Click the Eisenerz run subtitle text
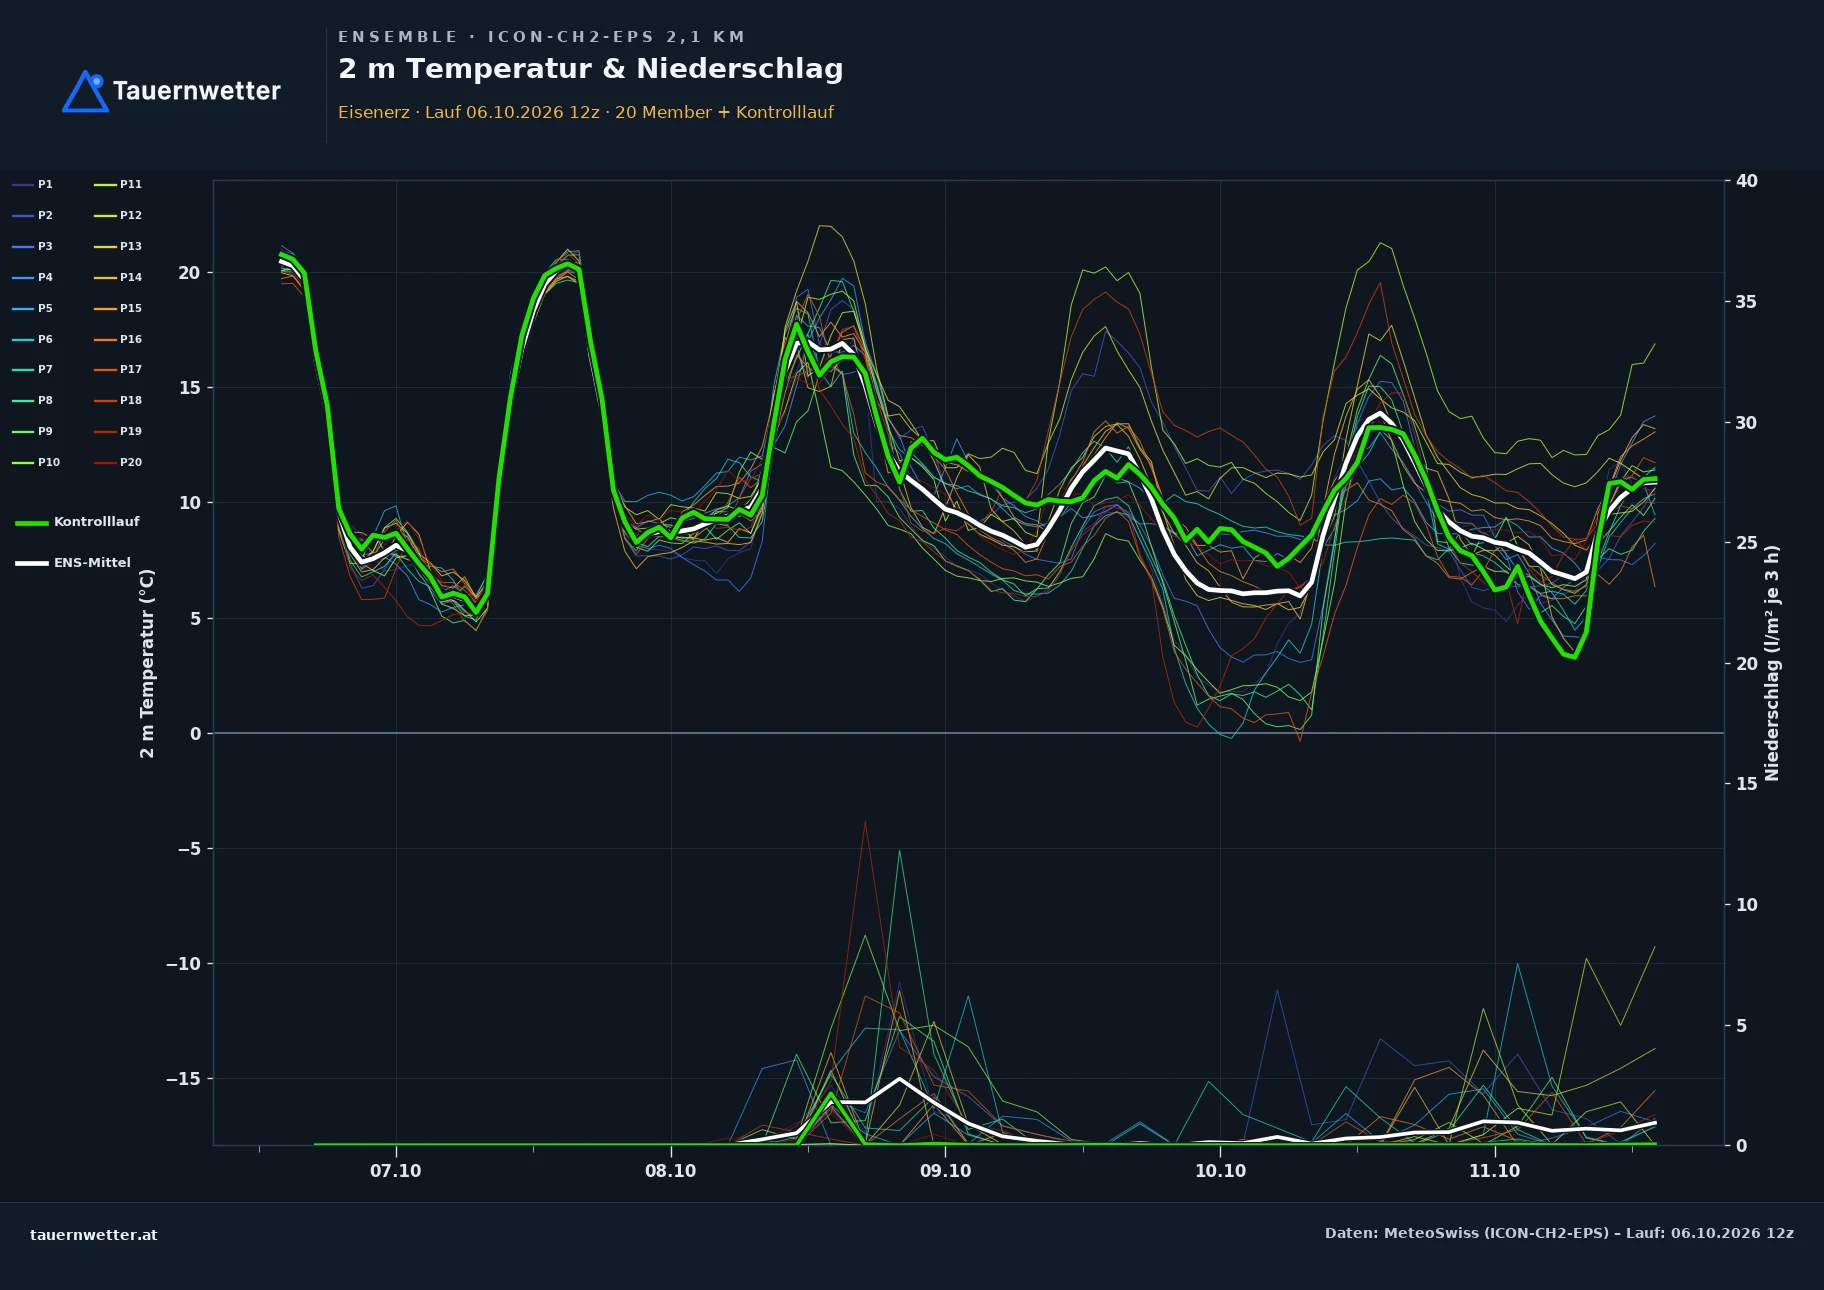The width and height of the screenshot is (1824, 1290). [586, 112]
